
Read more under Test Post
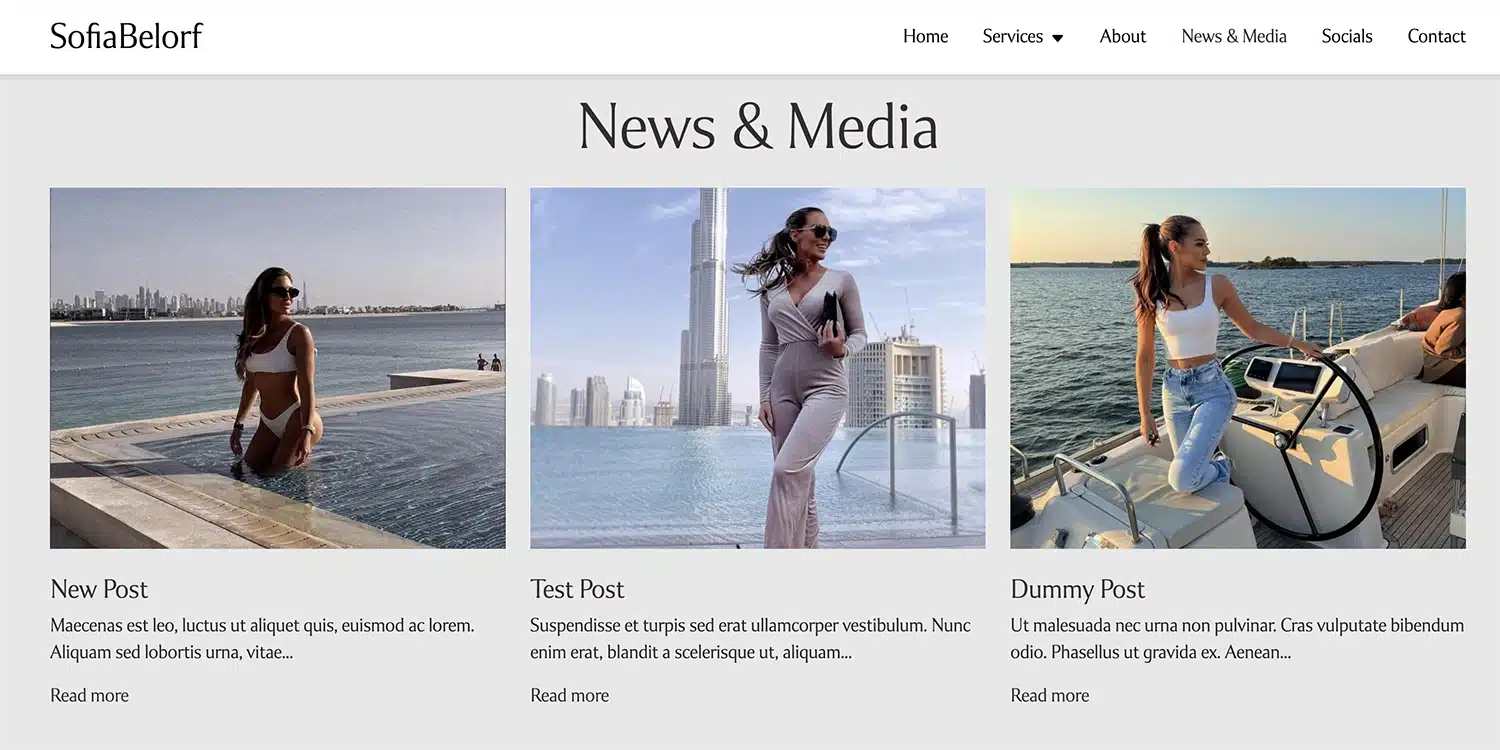(570, 695)
